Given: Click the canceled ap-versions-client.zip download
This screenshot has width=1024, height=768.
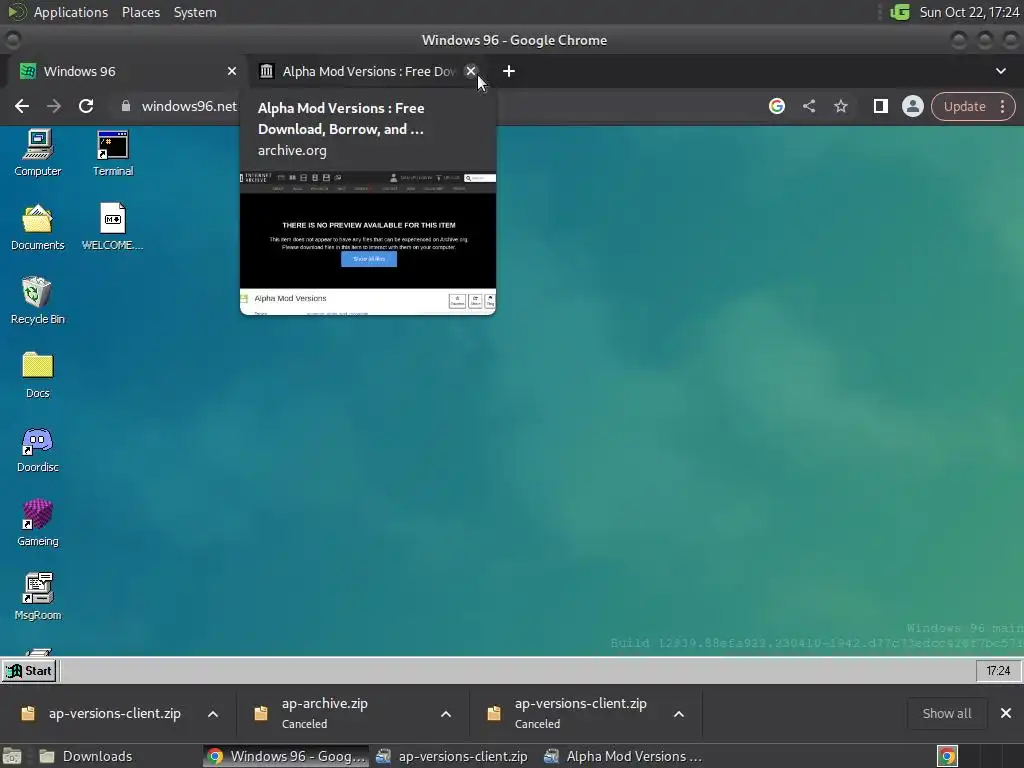Looking at the screenshot, I should 568,713.
